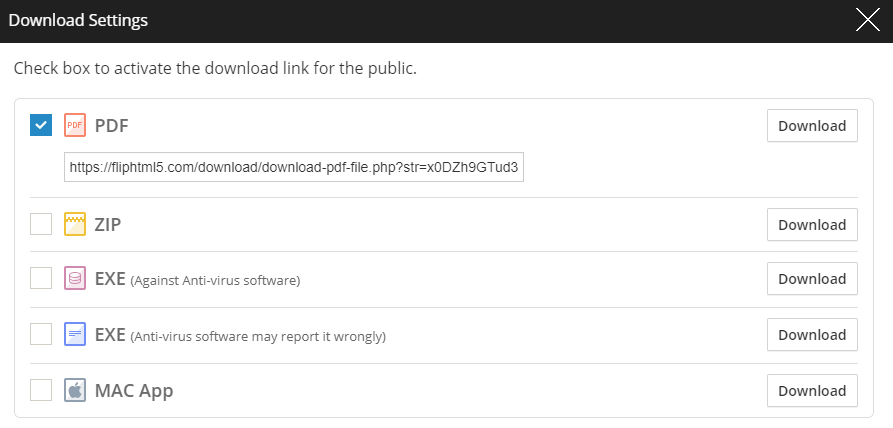
Task: Click the blue EXE icon
Action: [x=75, y=334]
